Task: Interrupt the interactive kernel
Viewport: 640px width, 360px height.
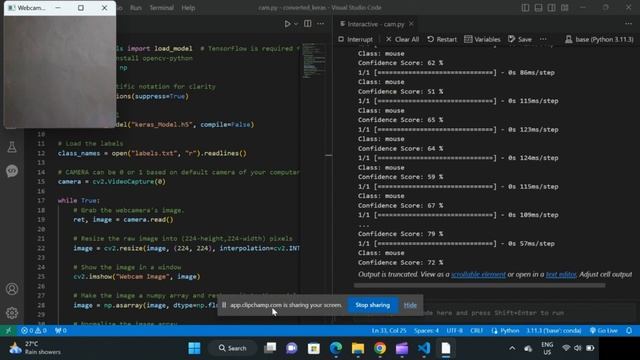Action: point(355,39)
